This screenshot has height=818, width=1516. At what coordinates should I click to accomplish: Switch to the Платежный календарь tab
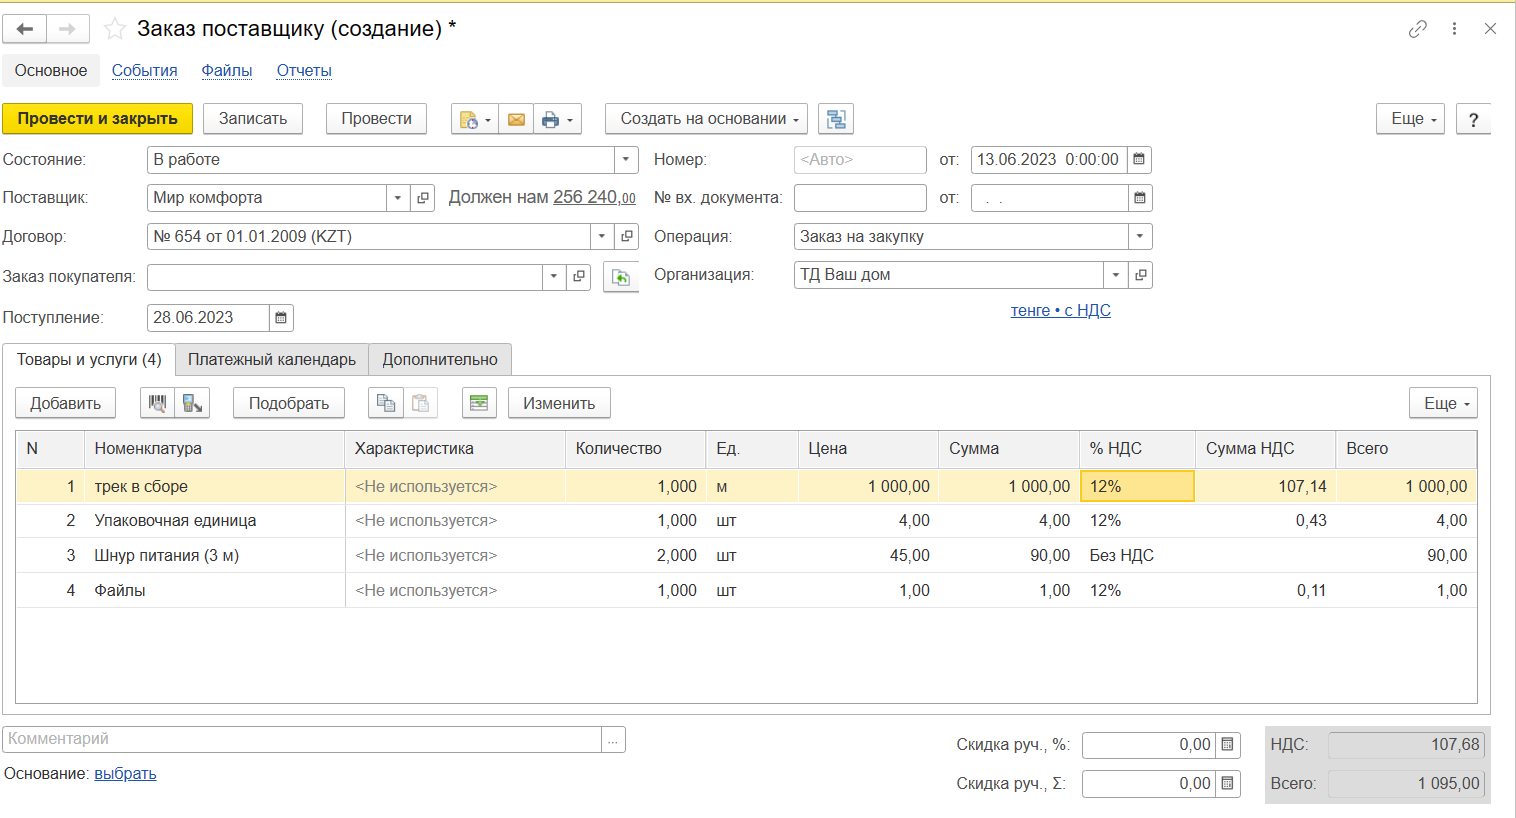coord(272,360)
